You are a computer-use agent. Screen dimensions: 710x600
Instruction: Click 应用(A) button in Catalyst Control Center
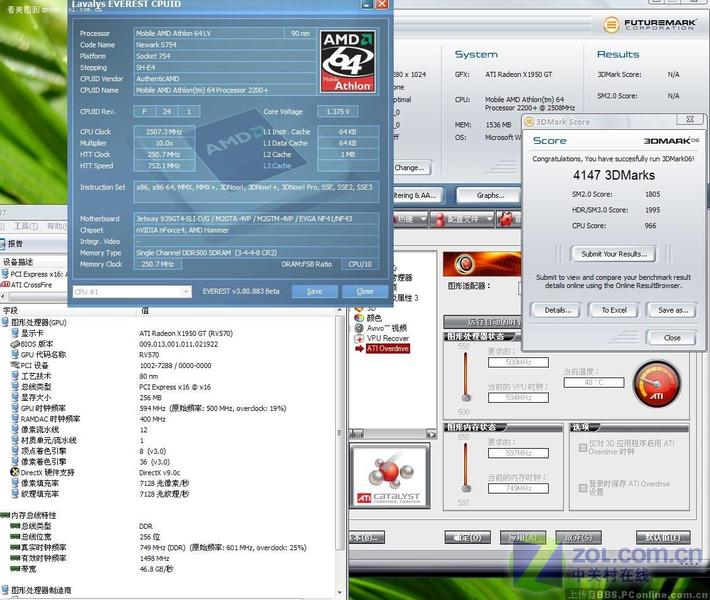pyautogui.click(x=523, y=538)
